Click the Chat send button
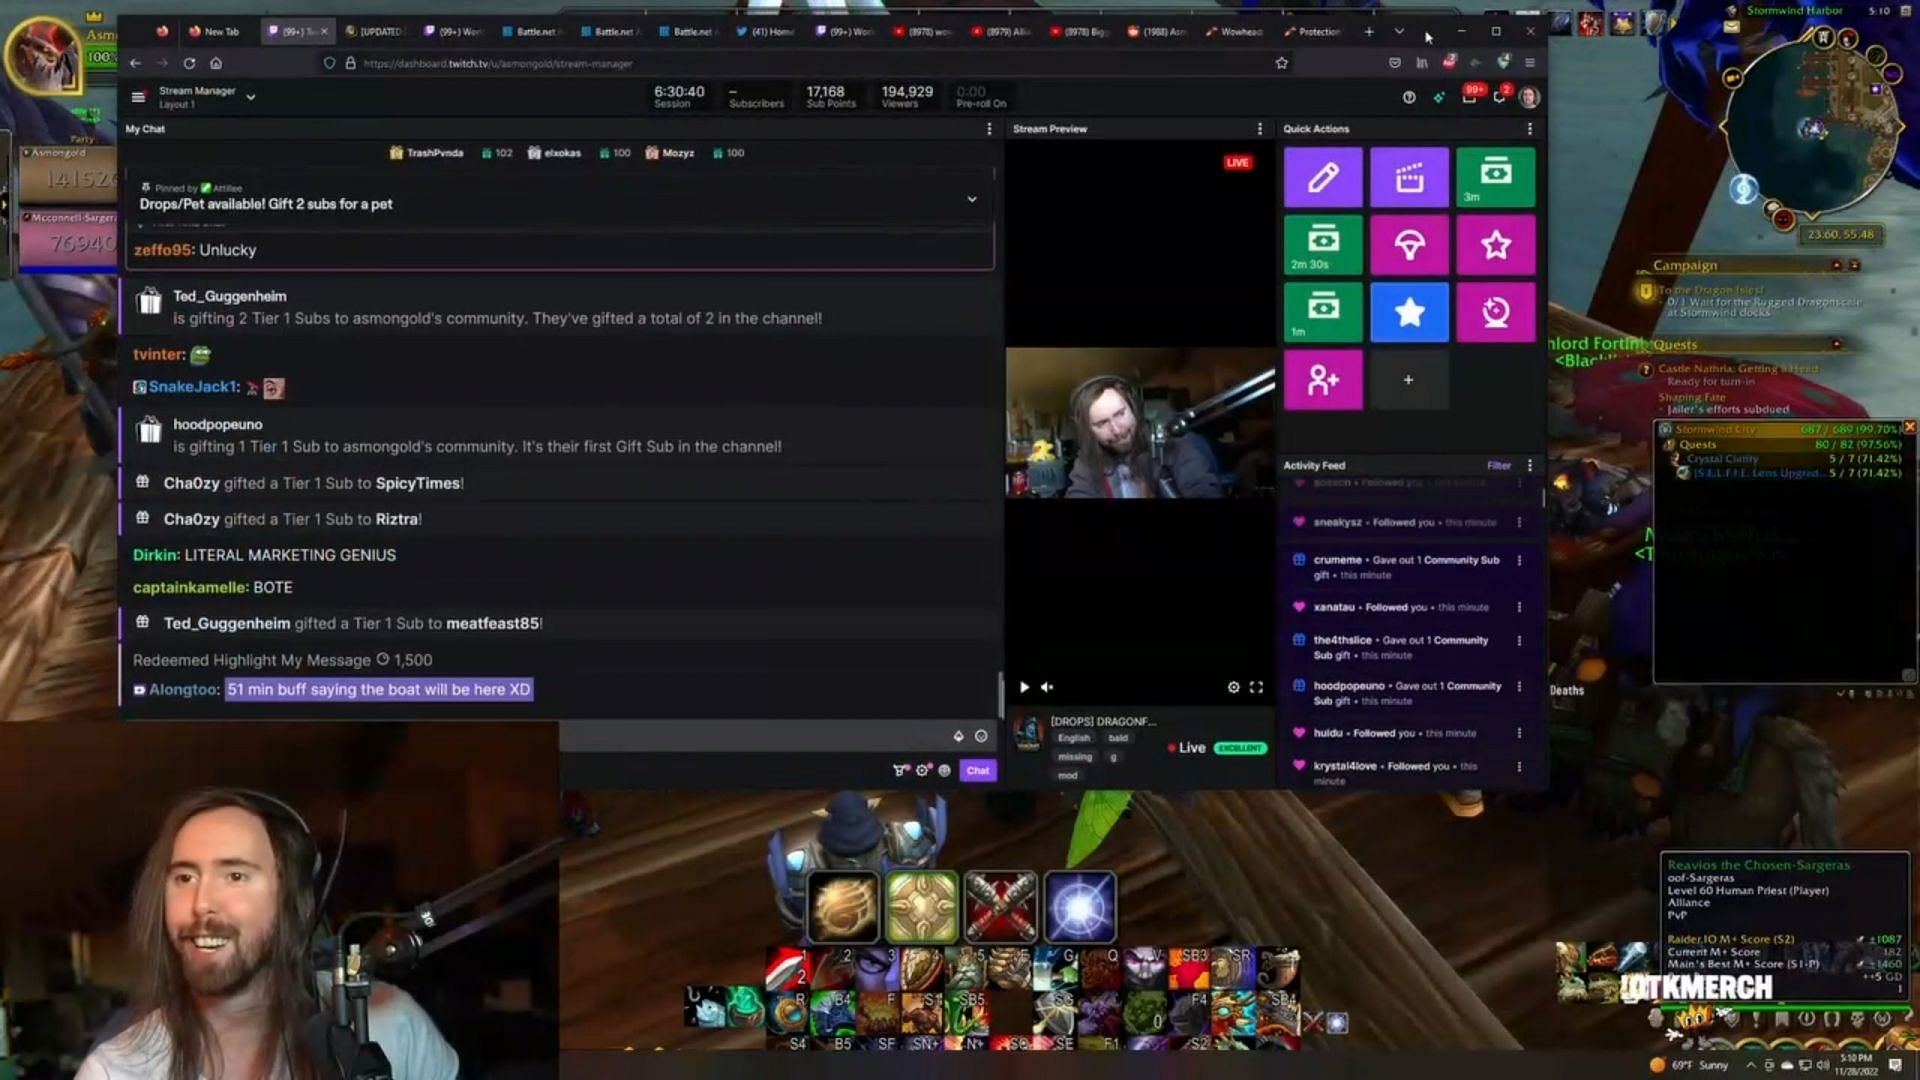The image size is (1920, 1080). coord(977,770)
